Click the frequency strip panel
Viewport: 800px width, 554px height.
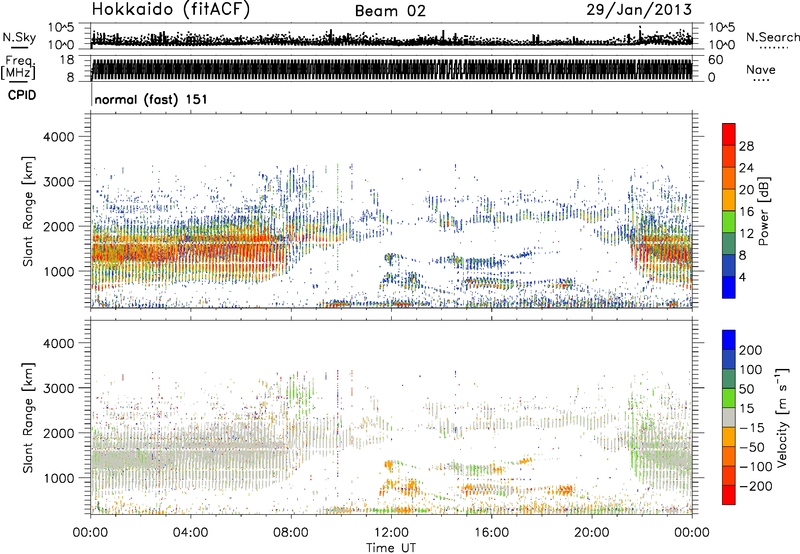[x=392, y=68]
